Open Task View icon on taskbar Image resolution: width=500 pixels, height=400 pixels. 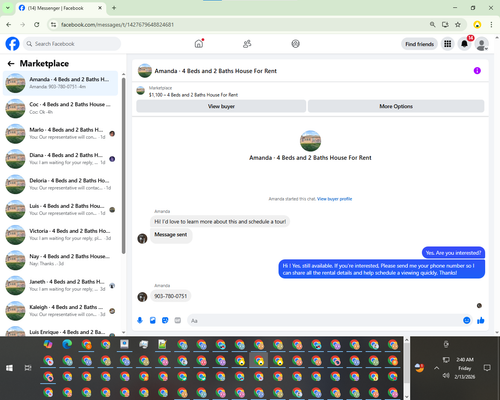[28, 368]
